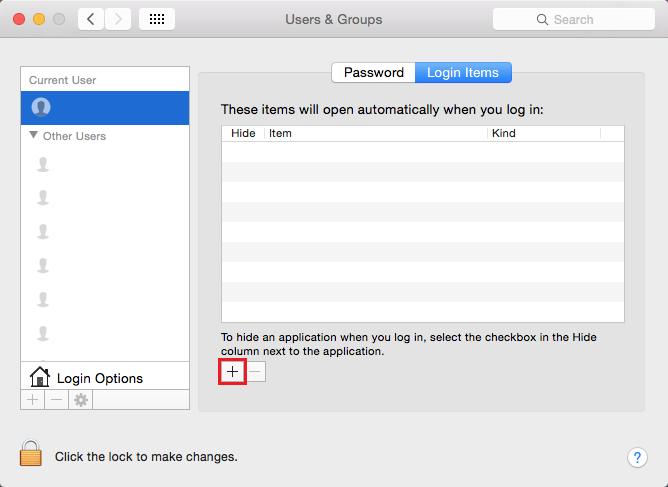Sort by the Kind column header
Image resolution: width=668 pixels, height=487 pixels.
point(544,133)
